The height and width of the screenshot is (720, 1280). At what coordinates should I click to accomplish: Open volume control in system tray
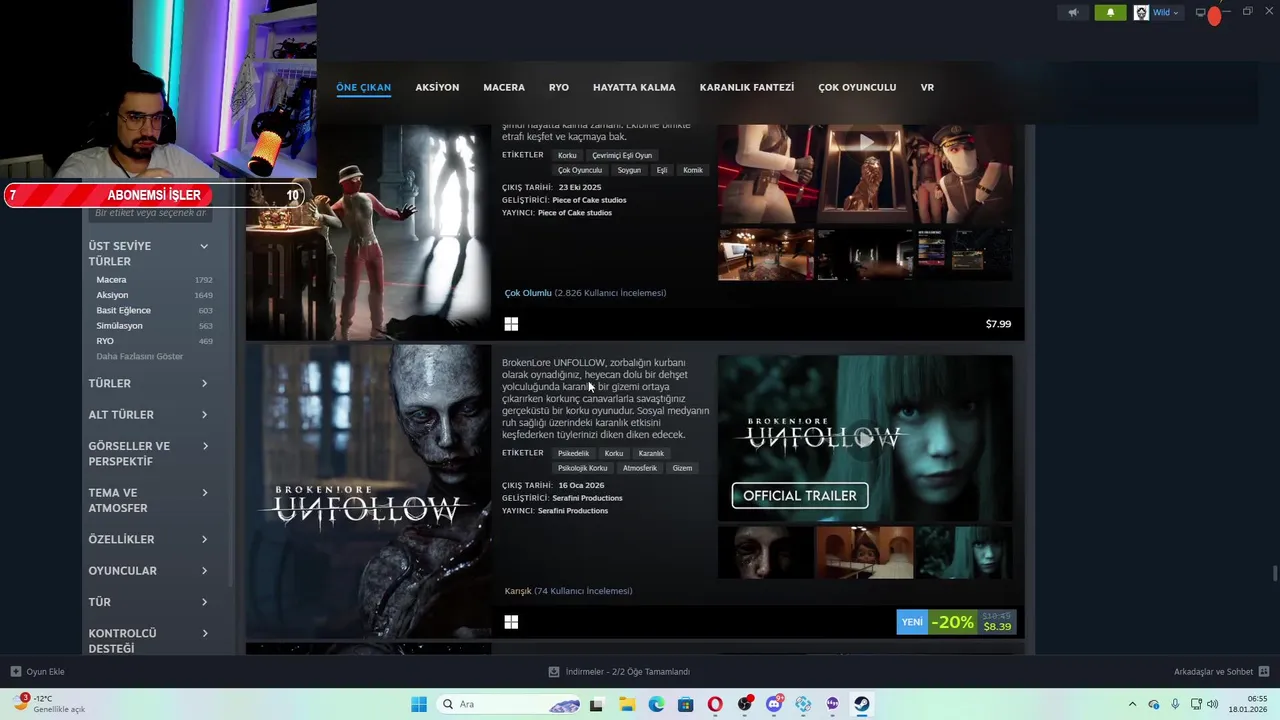point(1213,704)
